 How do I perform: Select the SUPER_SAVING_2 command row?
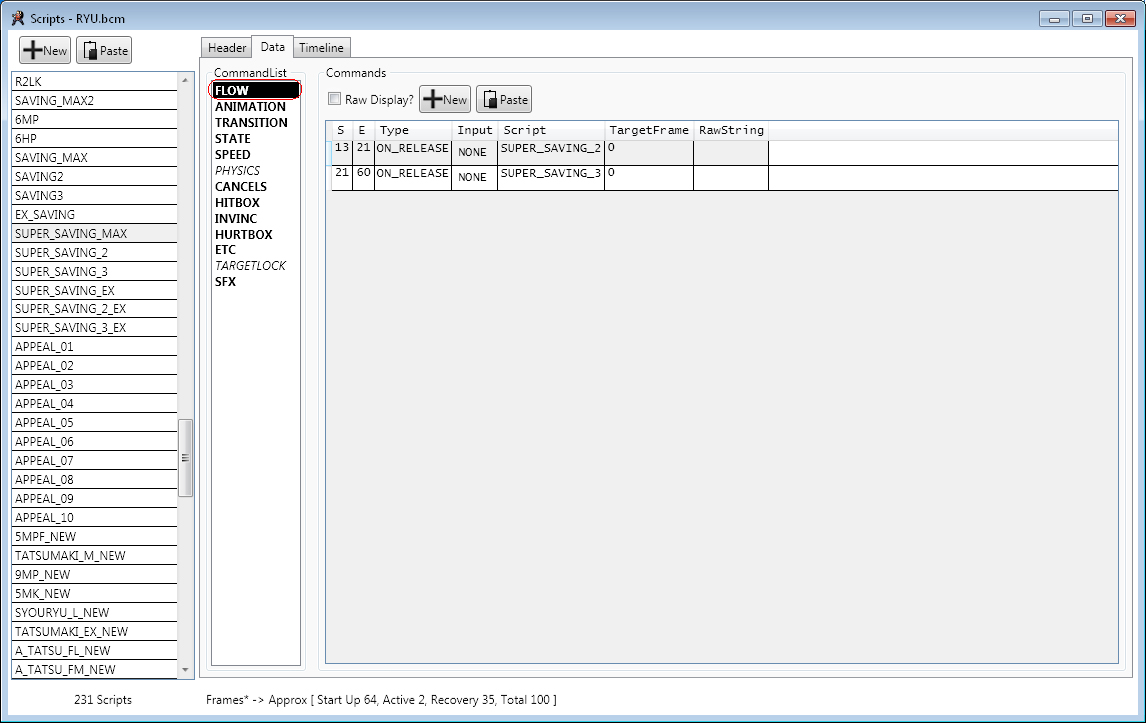550,150
